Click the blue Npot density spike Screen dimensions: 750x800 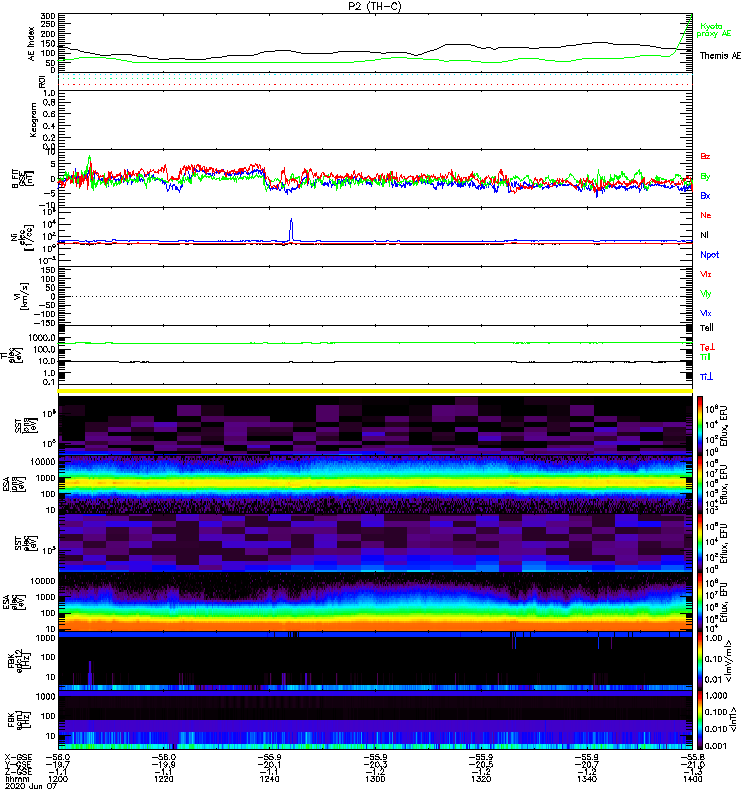[x=291, y=230]
